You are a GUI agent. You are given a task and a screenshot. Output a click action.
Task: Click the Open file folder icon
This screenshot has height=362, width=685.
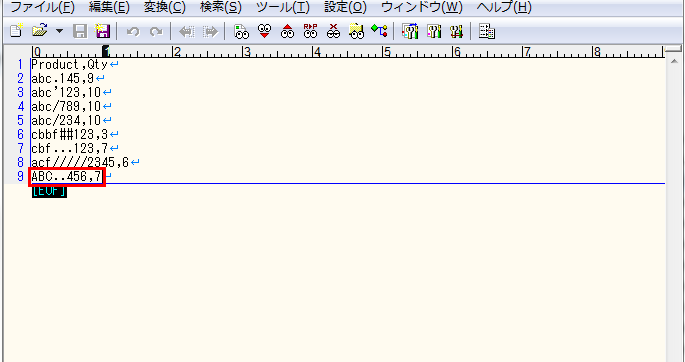(x=40, y=31)
